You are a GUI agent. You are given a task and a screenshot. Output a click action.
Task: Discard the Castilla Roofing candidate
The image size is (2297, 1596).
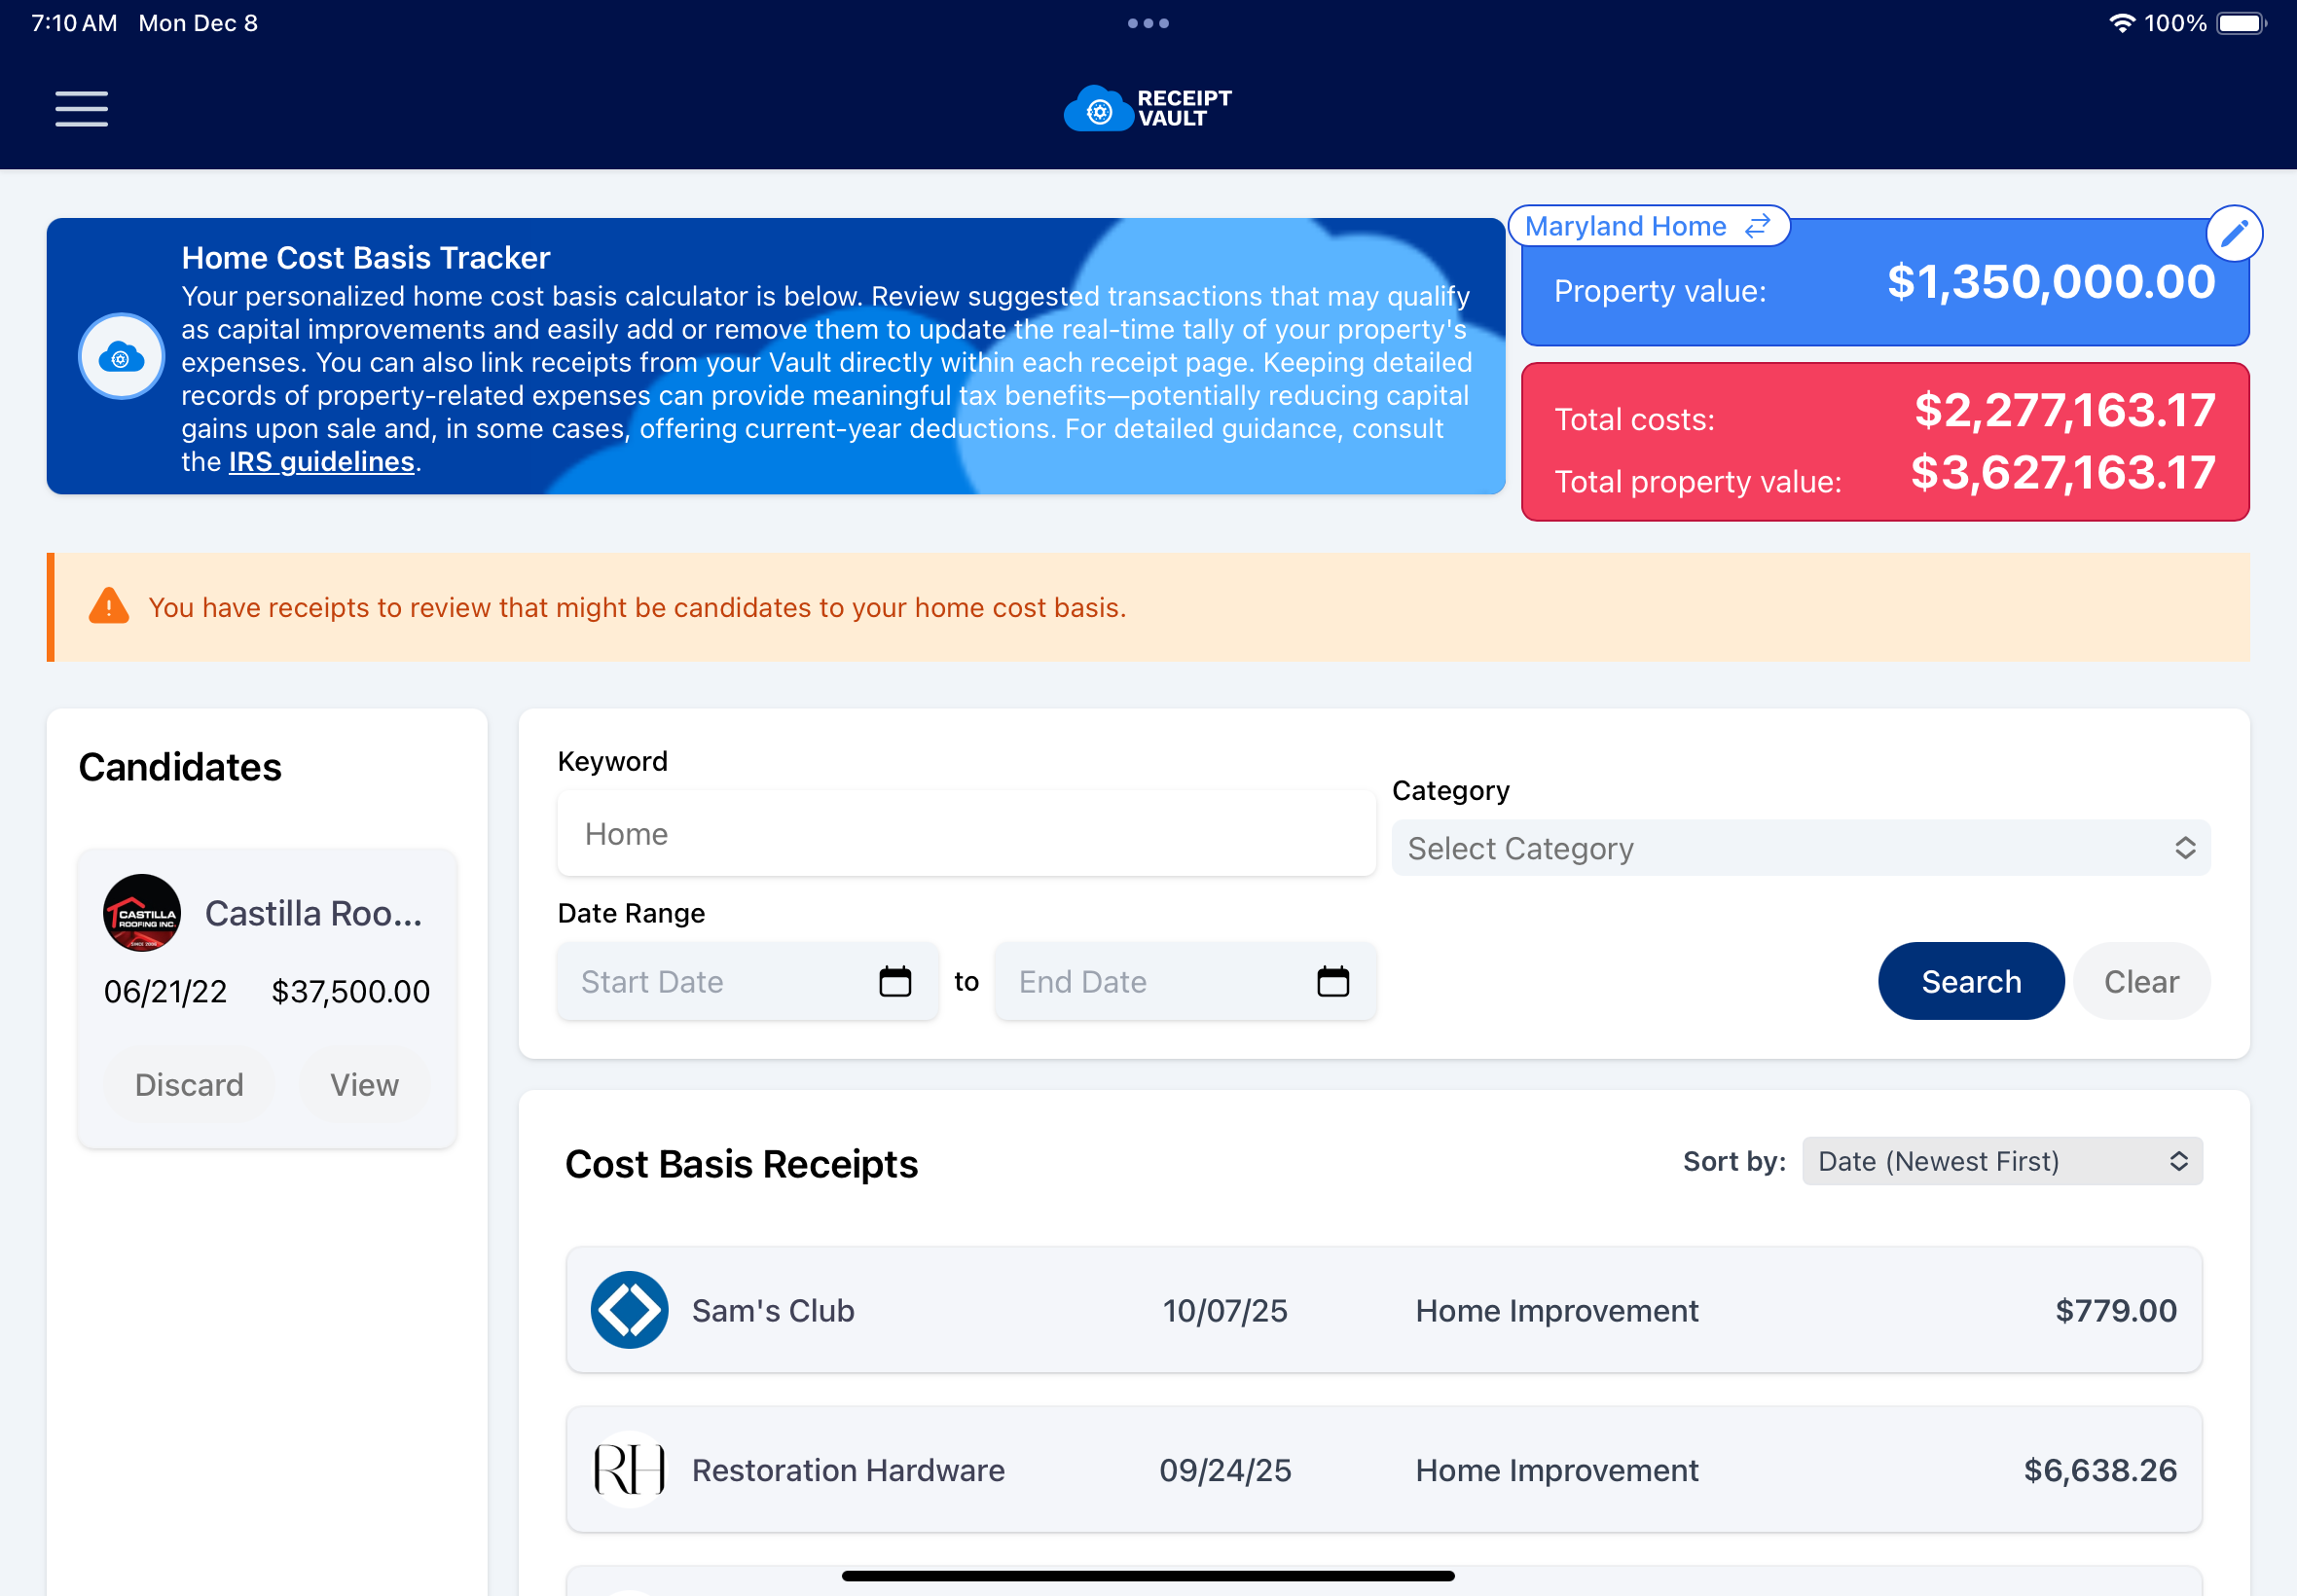click(x=189, y=1084)
